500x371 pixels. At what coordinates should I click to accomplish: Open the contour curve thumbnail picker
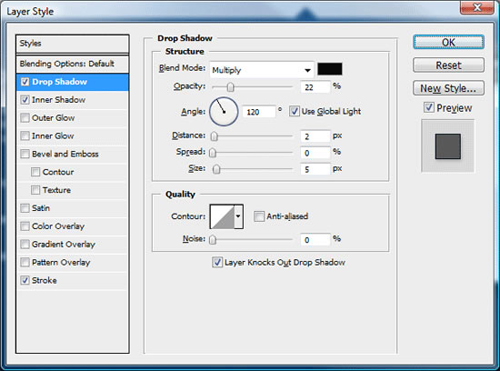[x=222, y=217]
